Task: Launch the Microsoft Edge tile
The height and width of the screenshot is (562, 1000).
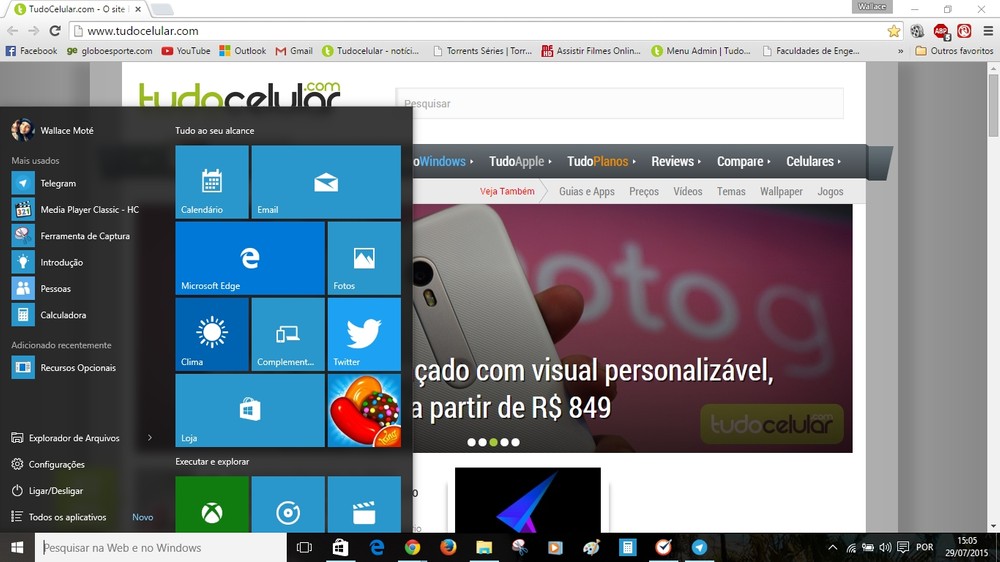Action: (250, 258)
